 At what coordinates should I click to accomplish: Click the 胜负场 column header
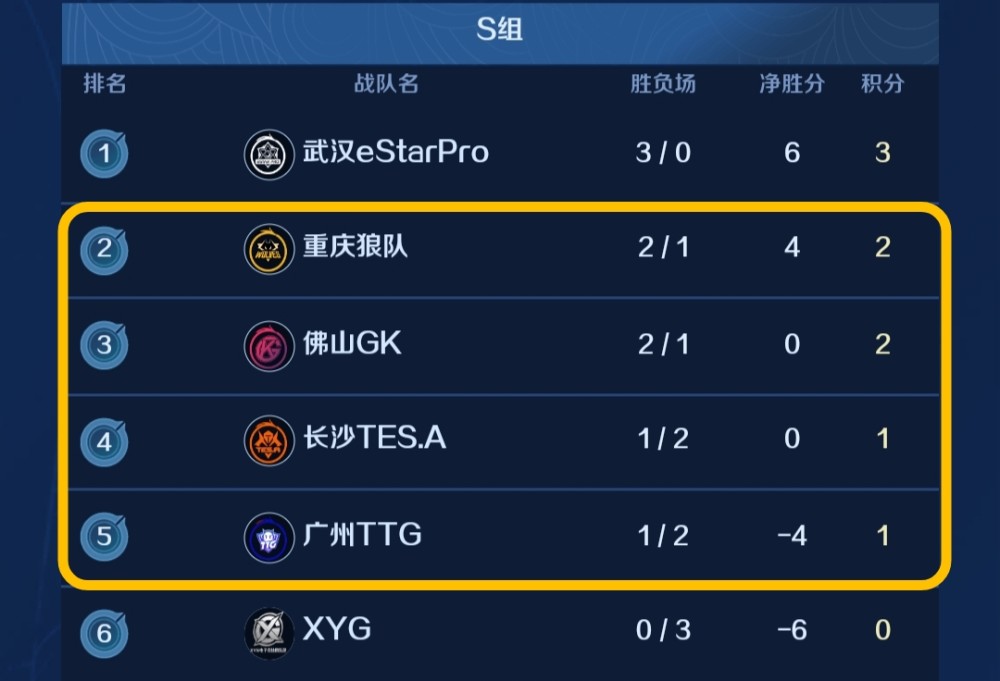click(x=663, y=84)
